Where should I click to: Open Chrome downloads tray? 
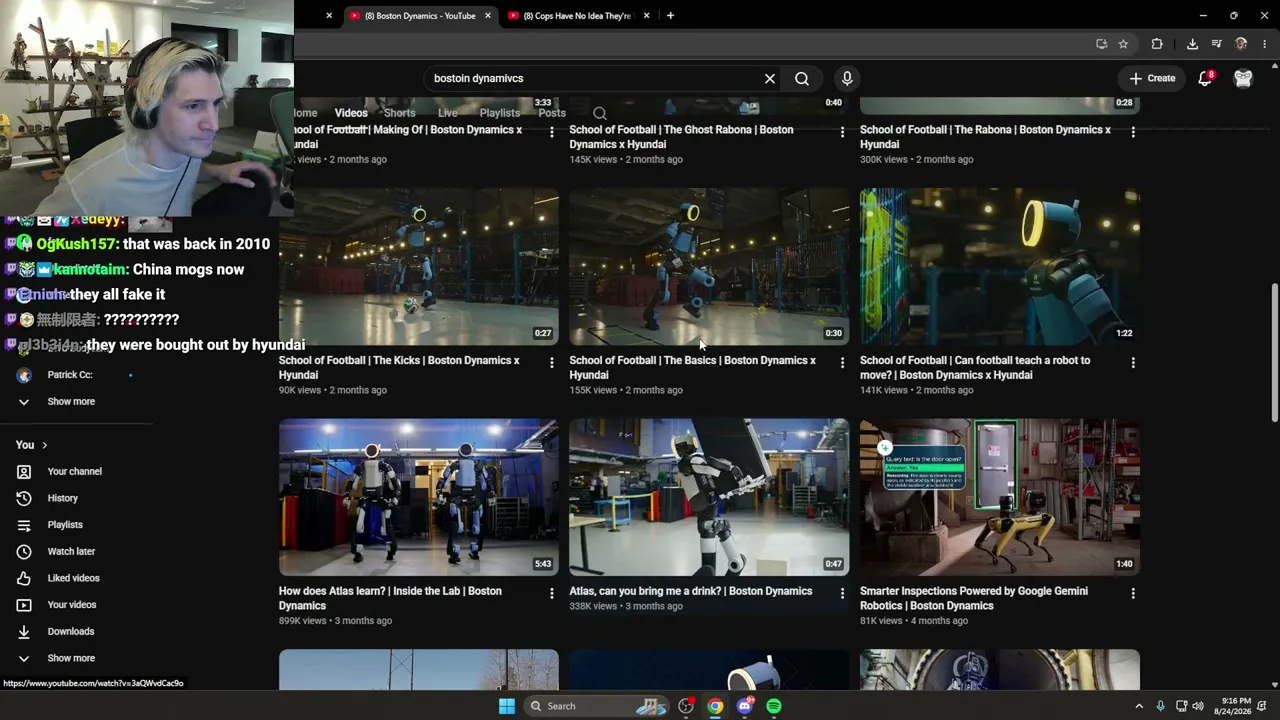click(1192, 44)
